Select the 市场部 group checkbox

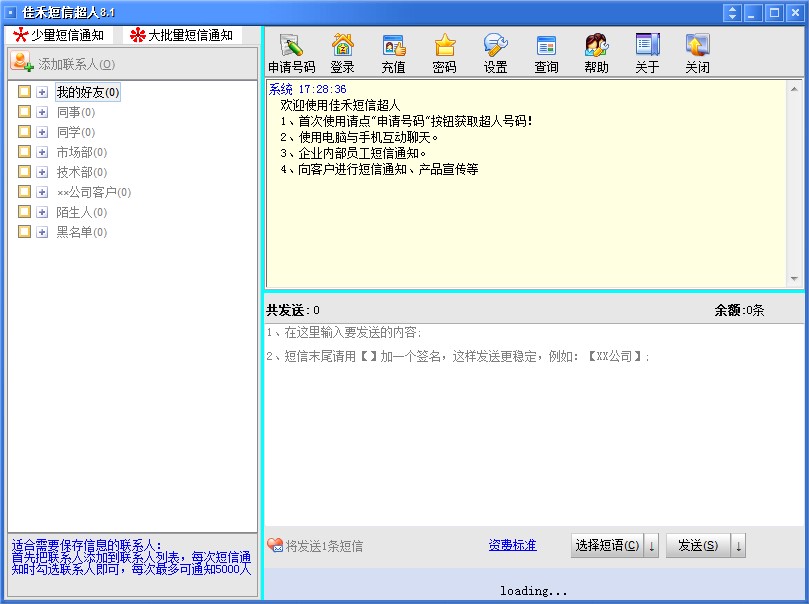click(25, 151)
